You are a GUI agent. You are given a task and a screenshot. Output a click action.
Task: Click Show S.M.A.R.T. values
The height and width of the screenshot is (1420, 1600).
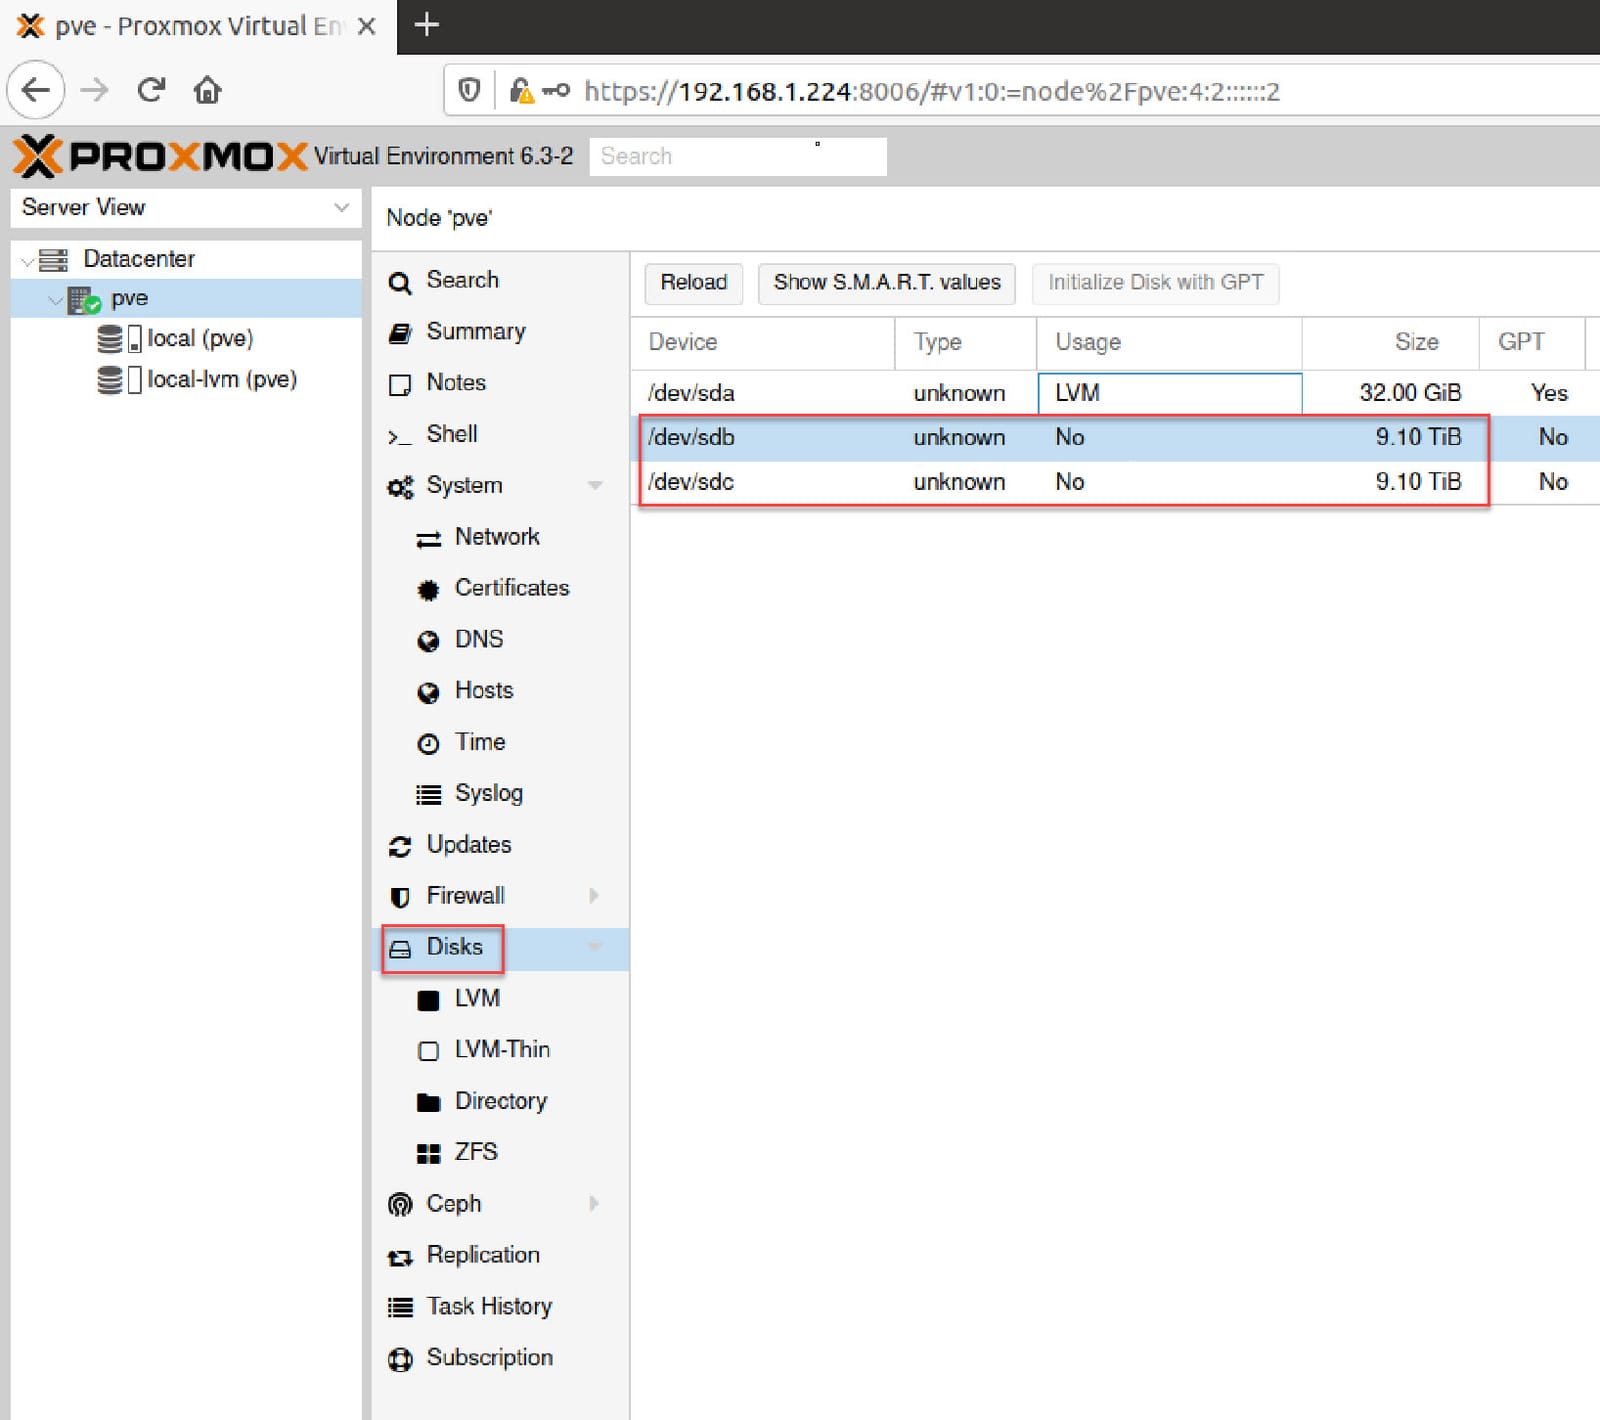pyautogui.click(x=886, y=283)
